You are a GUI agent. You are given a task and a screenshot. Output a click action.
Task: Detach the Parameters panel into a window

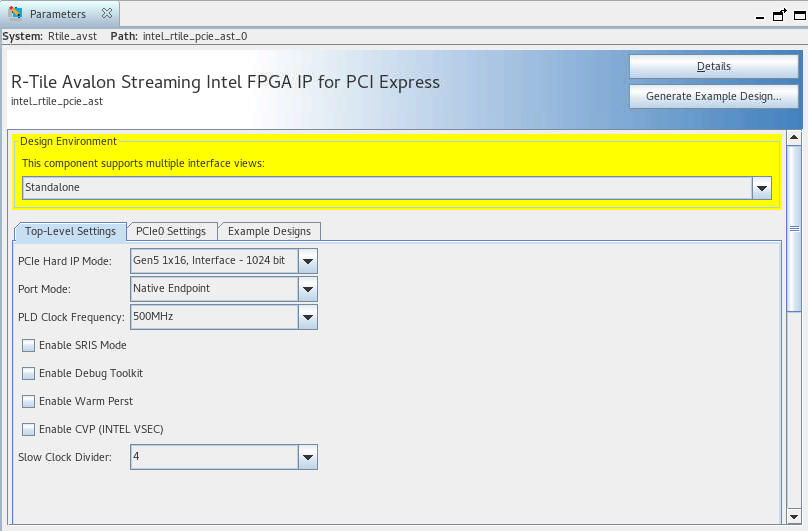click(779, 15)
